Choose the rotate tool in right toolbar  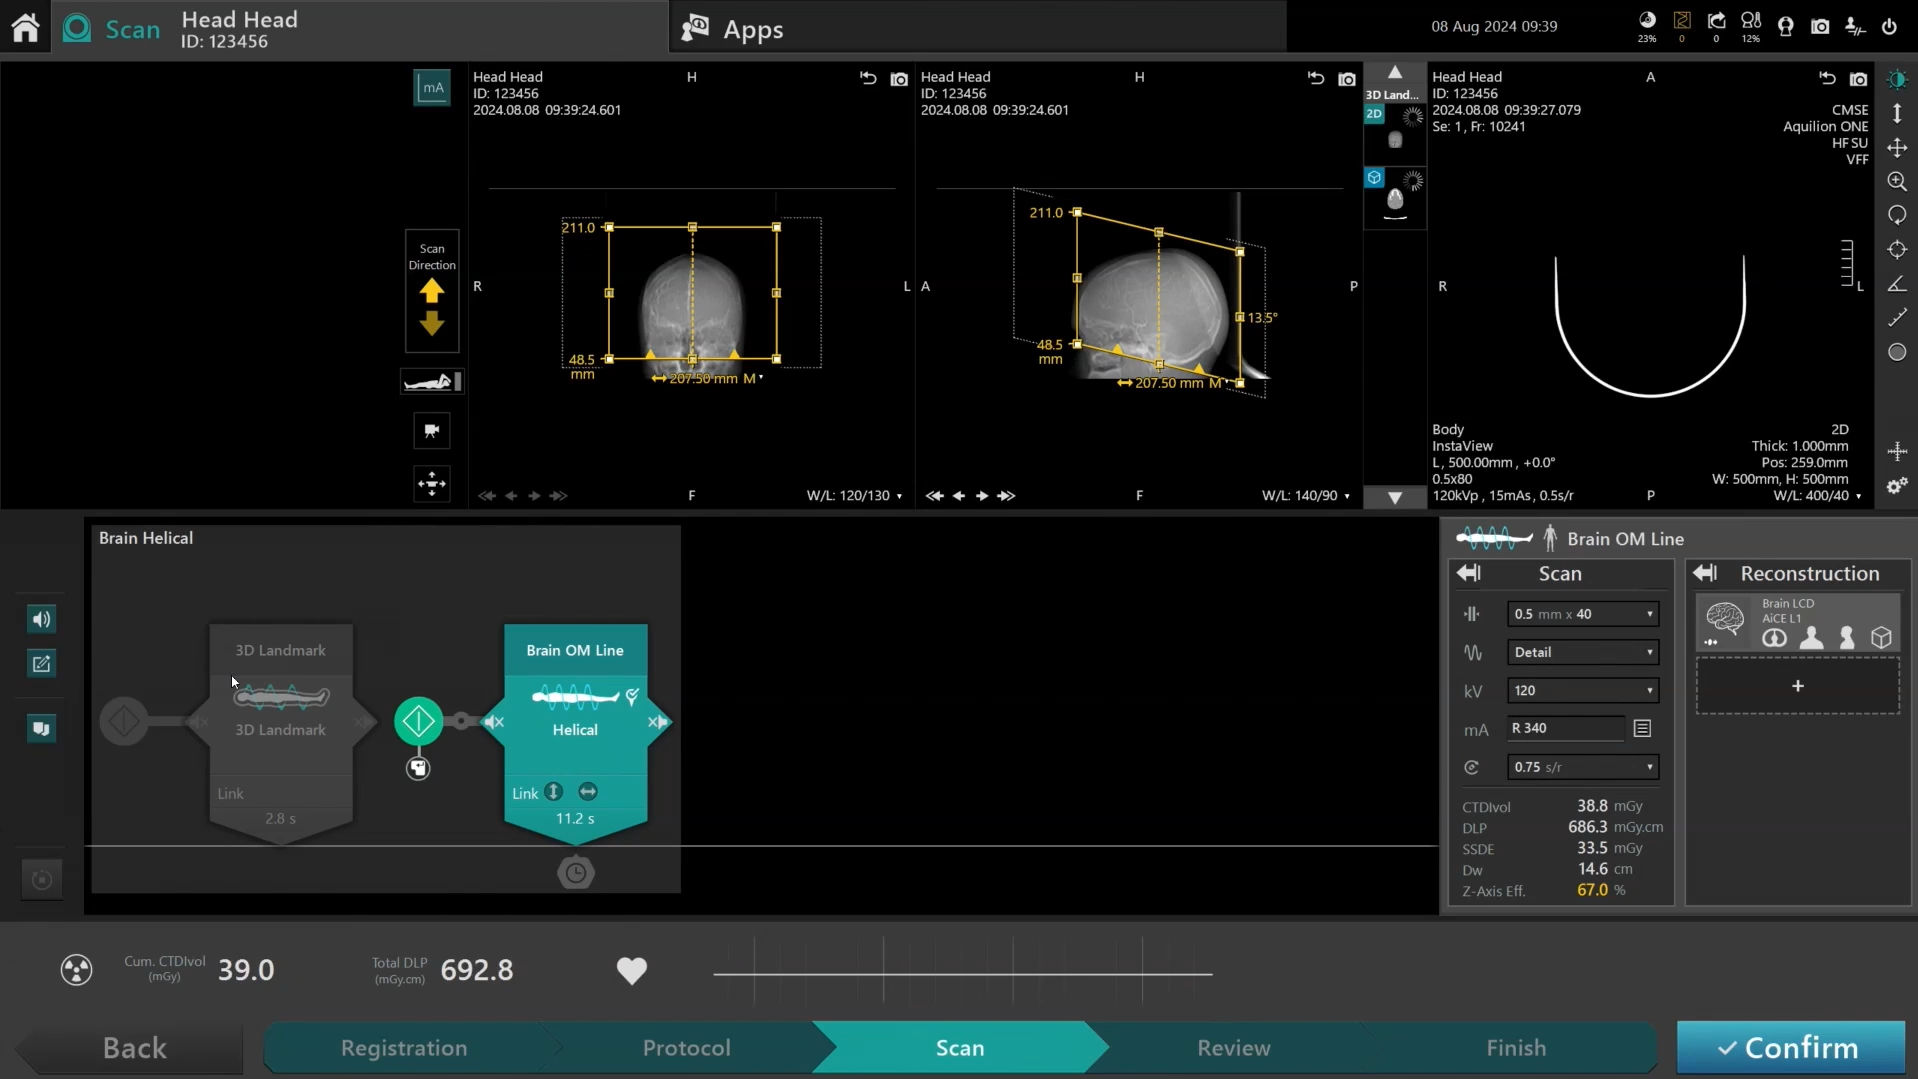1896,216
